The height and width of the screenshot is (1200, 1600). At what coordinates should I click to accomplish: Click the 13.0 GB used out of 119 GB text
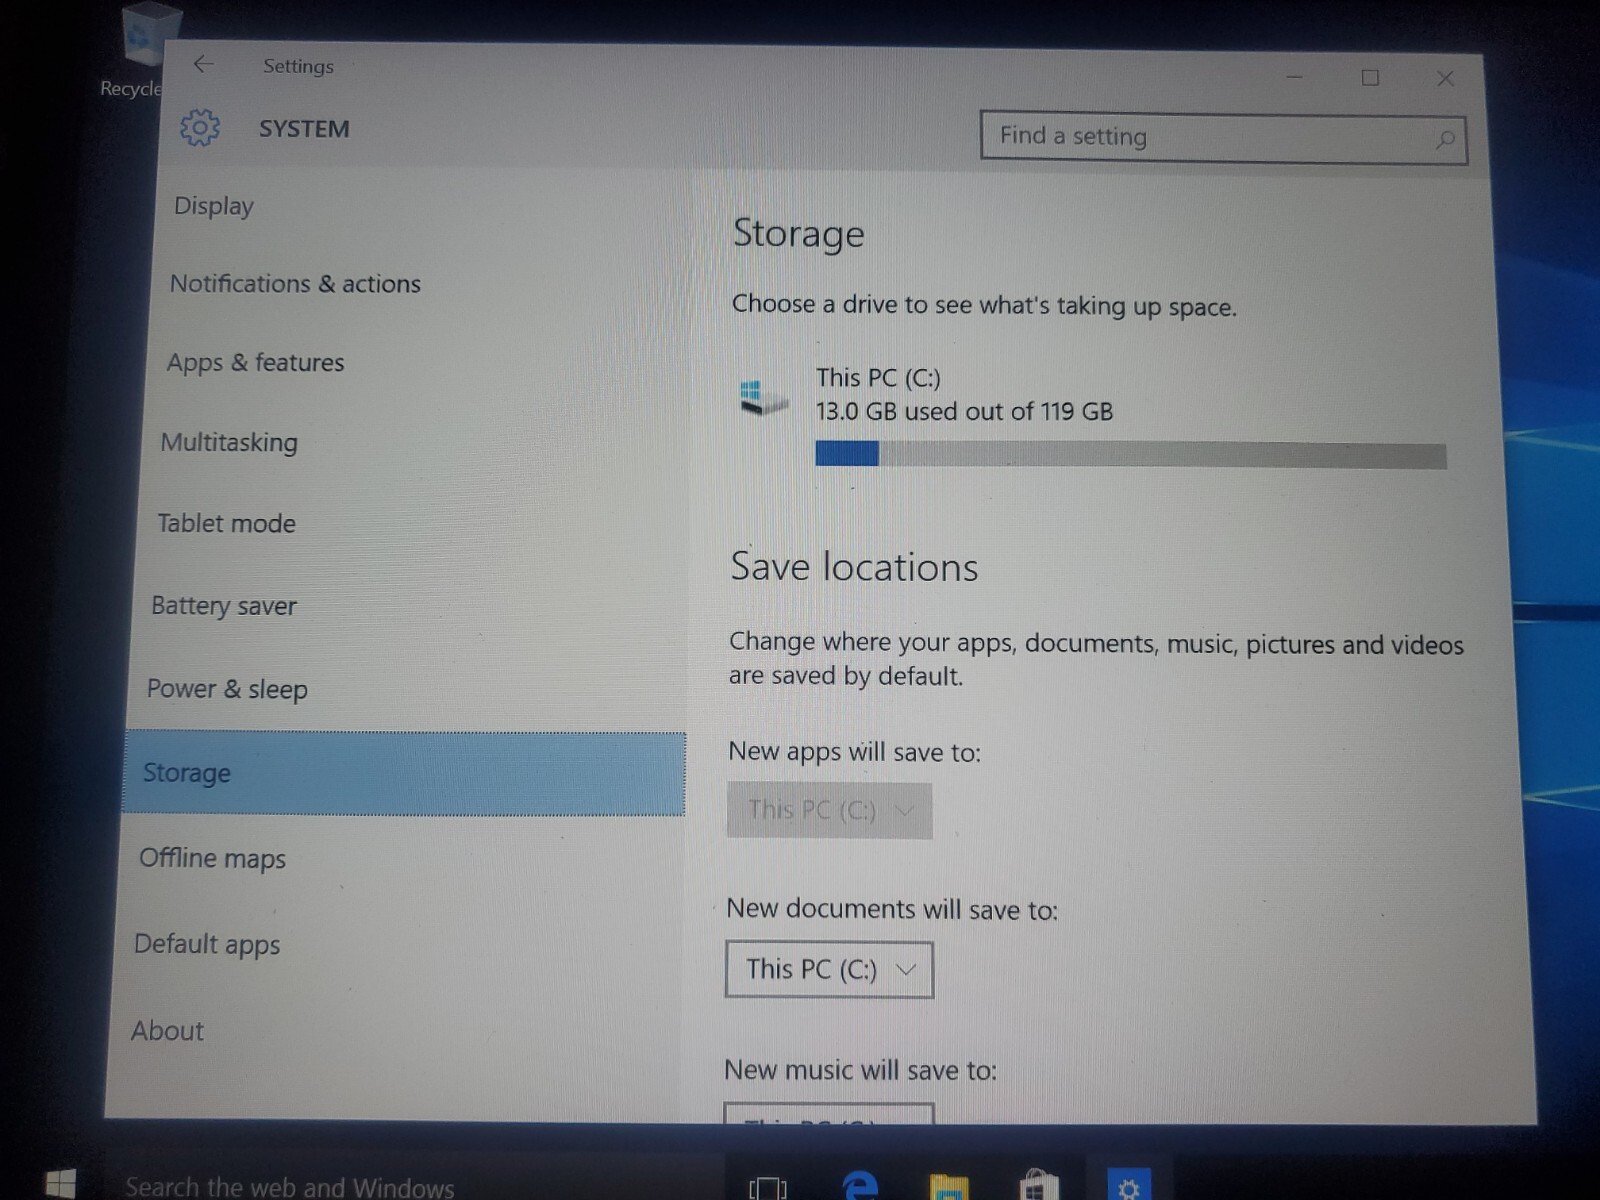point(964,411)
